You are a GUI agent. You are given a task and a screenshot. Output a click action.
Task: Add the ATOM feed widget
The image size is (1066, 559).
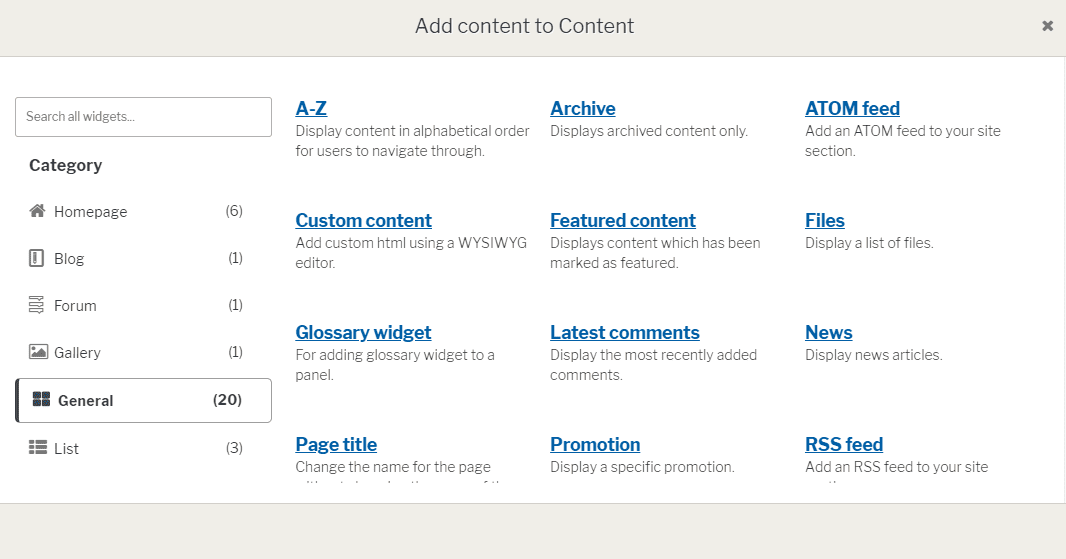[x=853, y=109]
